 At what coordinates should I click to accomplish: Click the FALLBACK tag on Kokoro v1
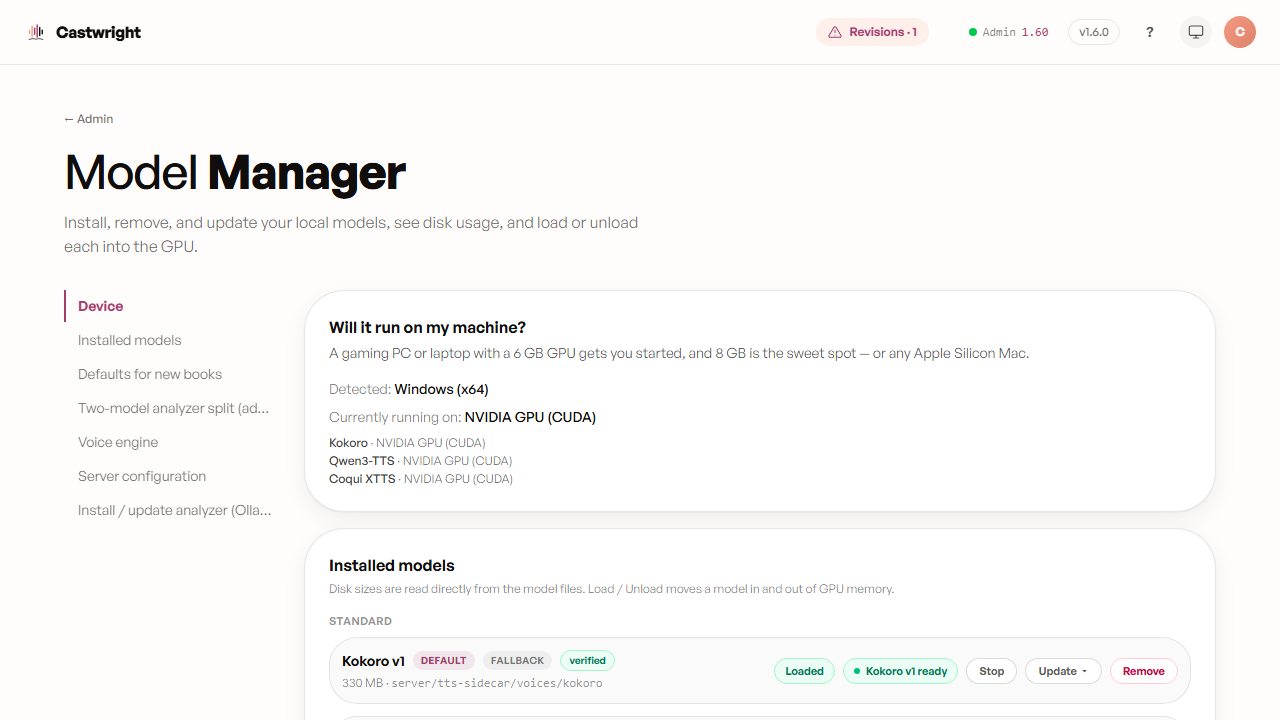tap(517, 661)
